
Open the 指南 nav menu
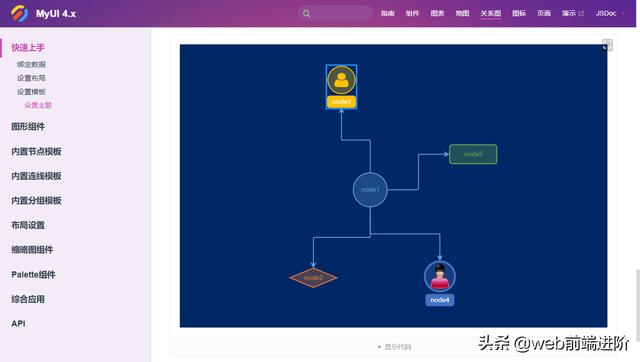pyautogui.click(x=387, y=13)
